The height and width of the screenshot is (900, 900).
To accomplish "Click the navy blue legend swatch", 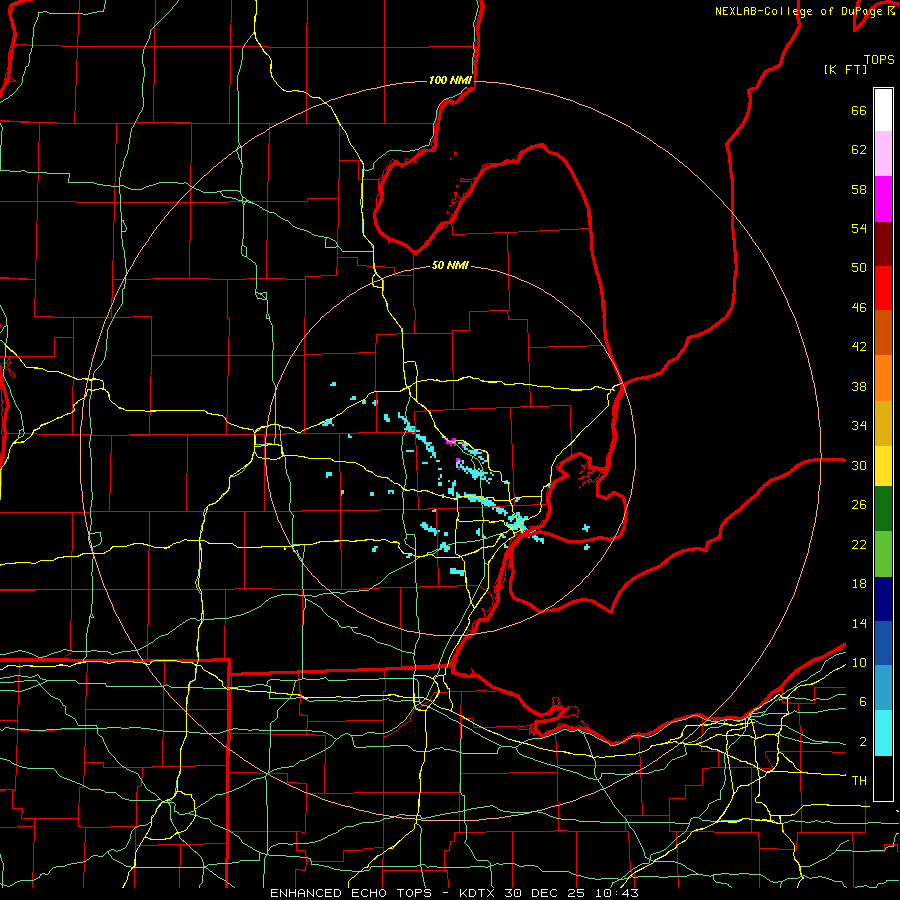I will click(883, 599).
